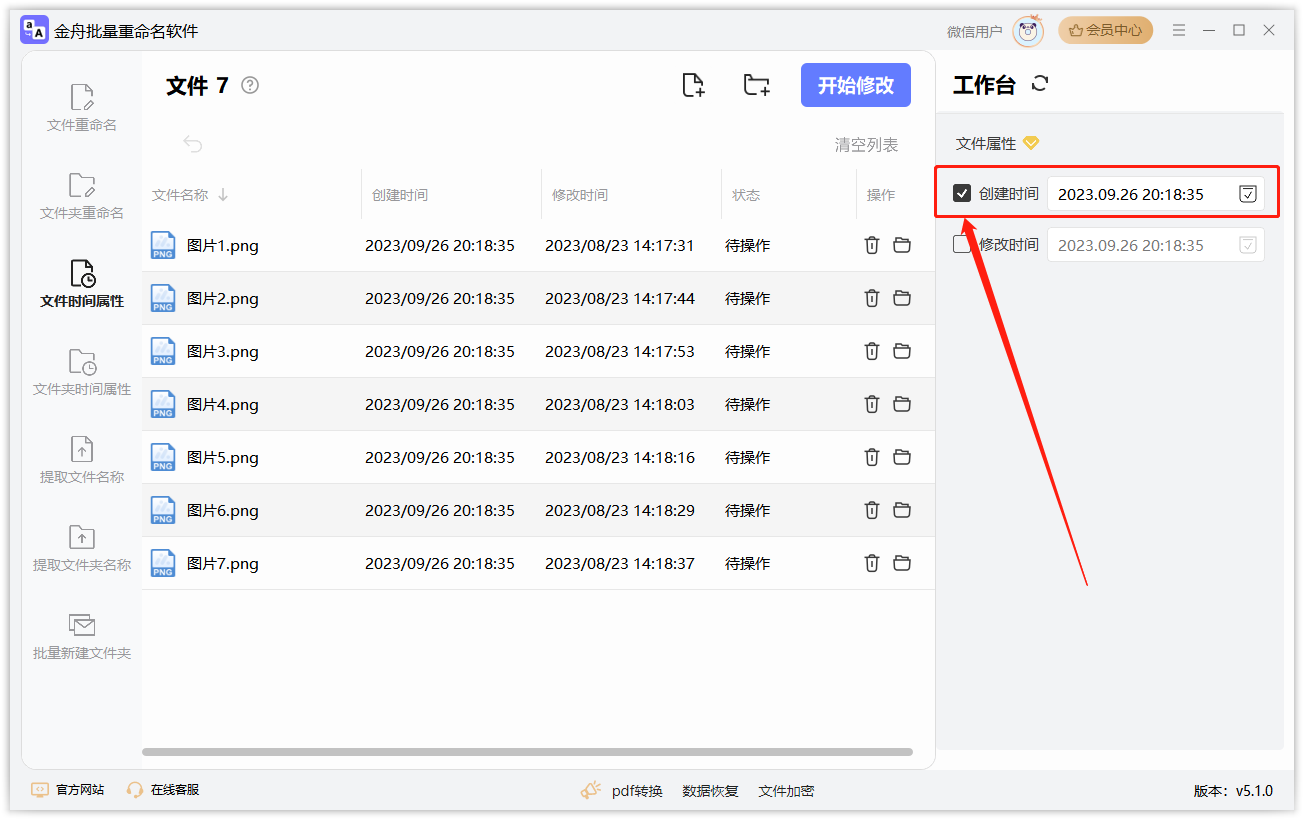Viewport: 1304px width, 820px height.
Task: Click the add folder icon
Action: click(x=756, y=85)
